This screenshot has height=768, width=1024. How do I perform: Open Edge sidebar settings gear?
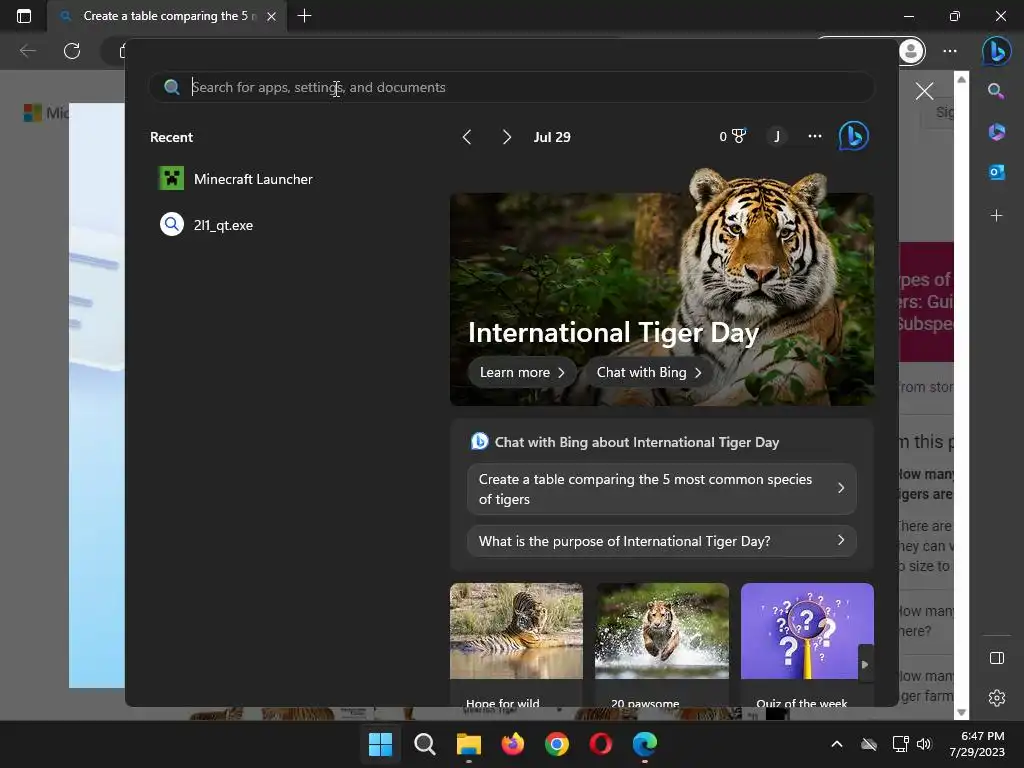997,698
